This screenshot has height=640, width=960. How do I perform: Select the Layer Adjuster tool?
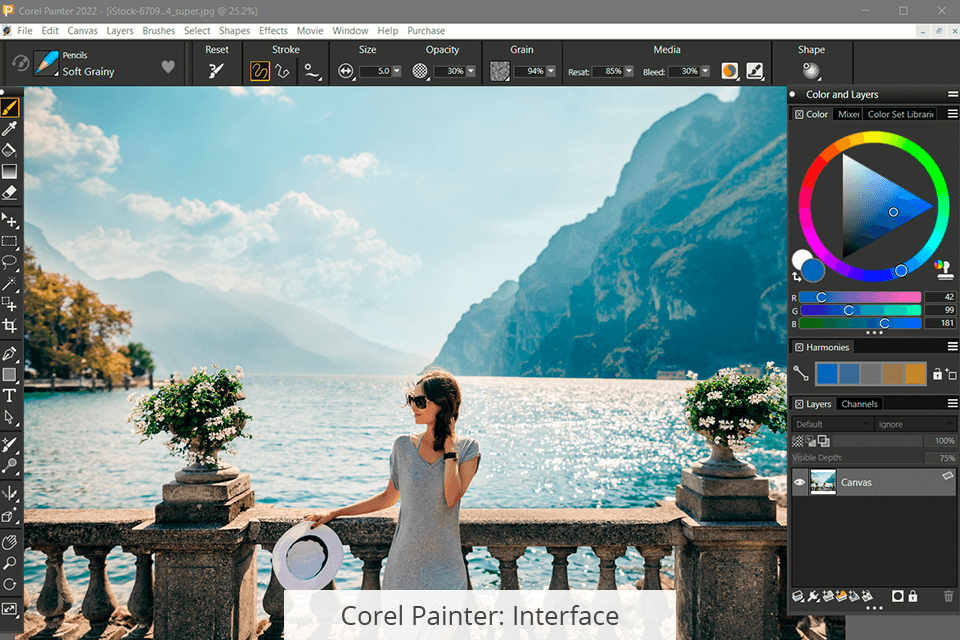click(x=10, y=220)
